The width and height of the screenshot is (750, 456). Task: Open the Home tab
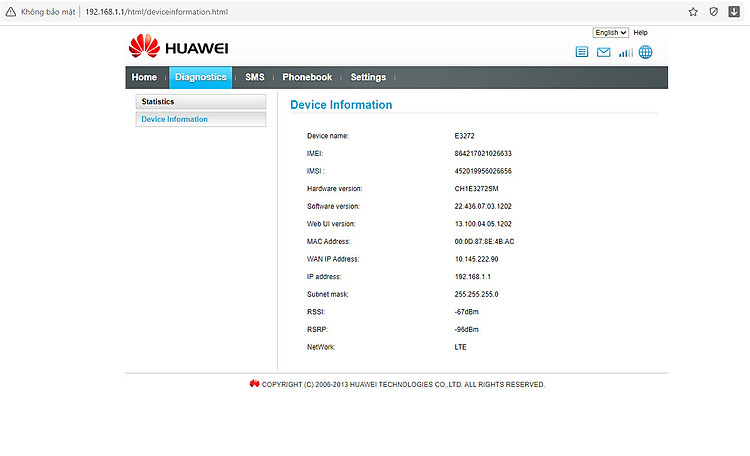pos(144,77)
